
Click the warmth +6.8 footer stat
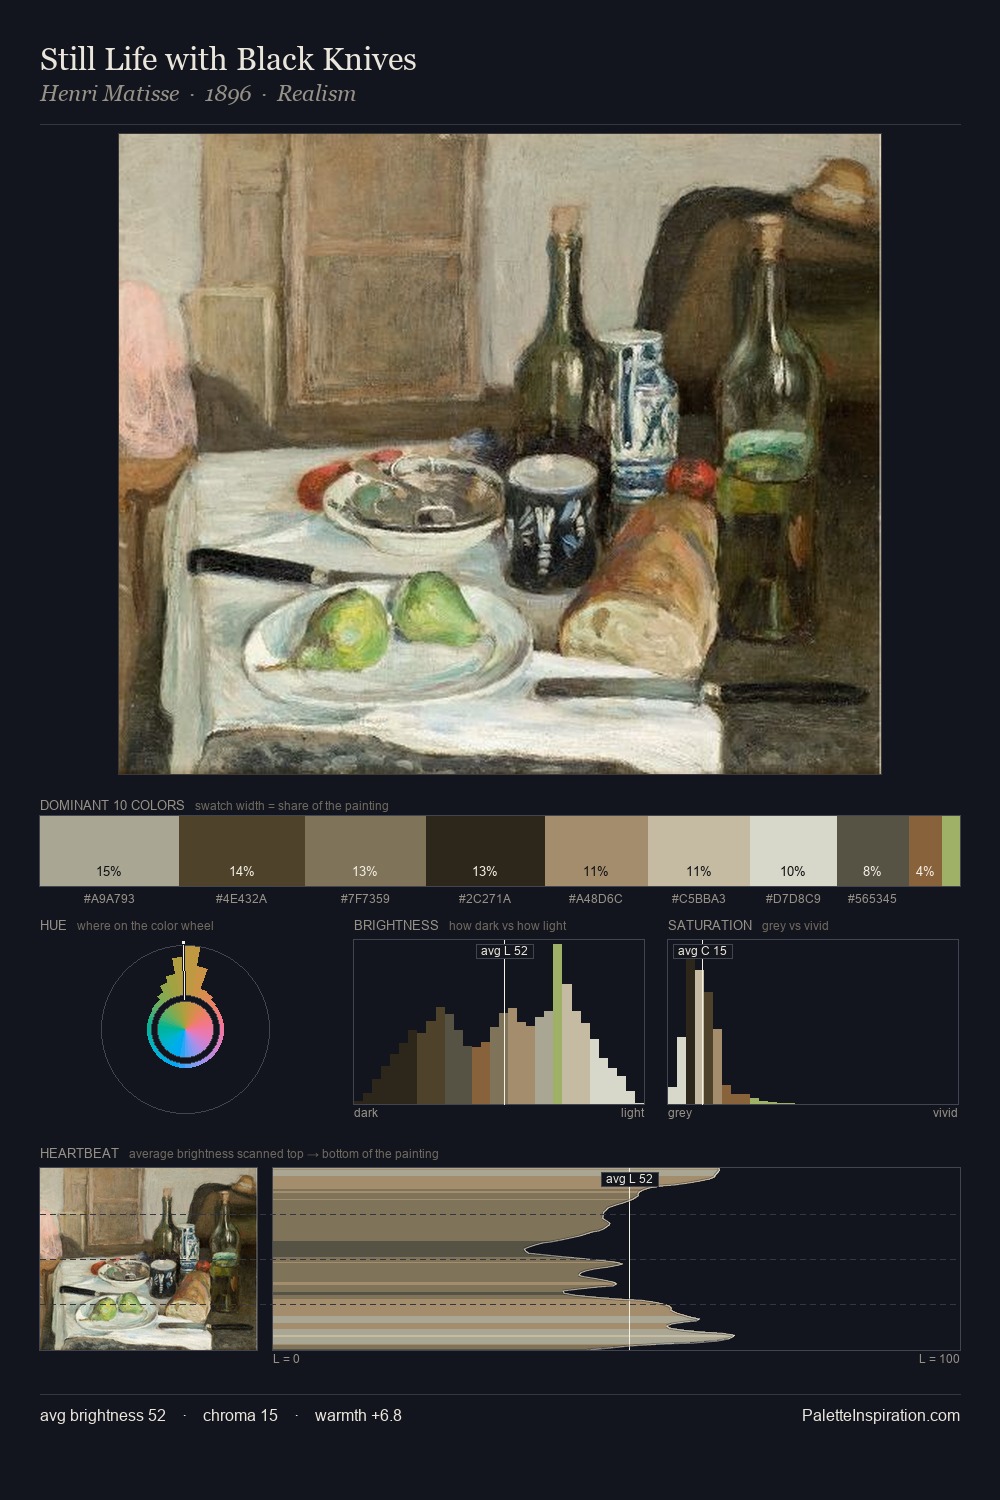click(358, 1415)
